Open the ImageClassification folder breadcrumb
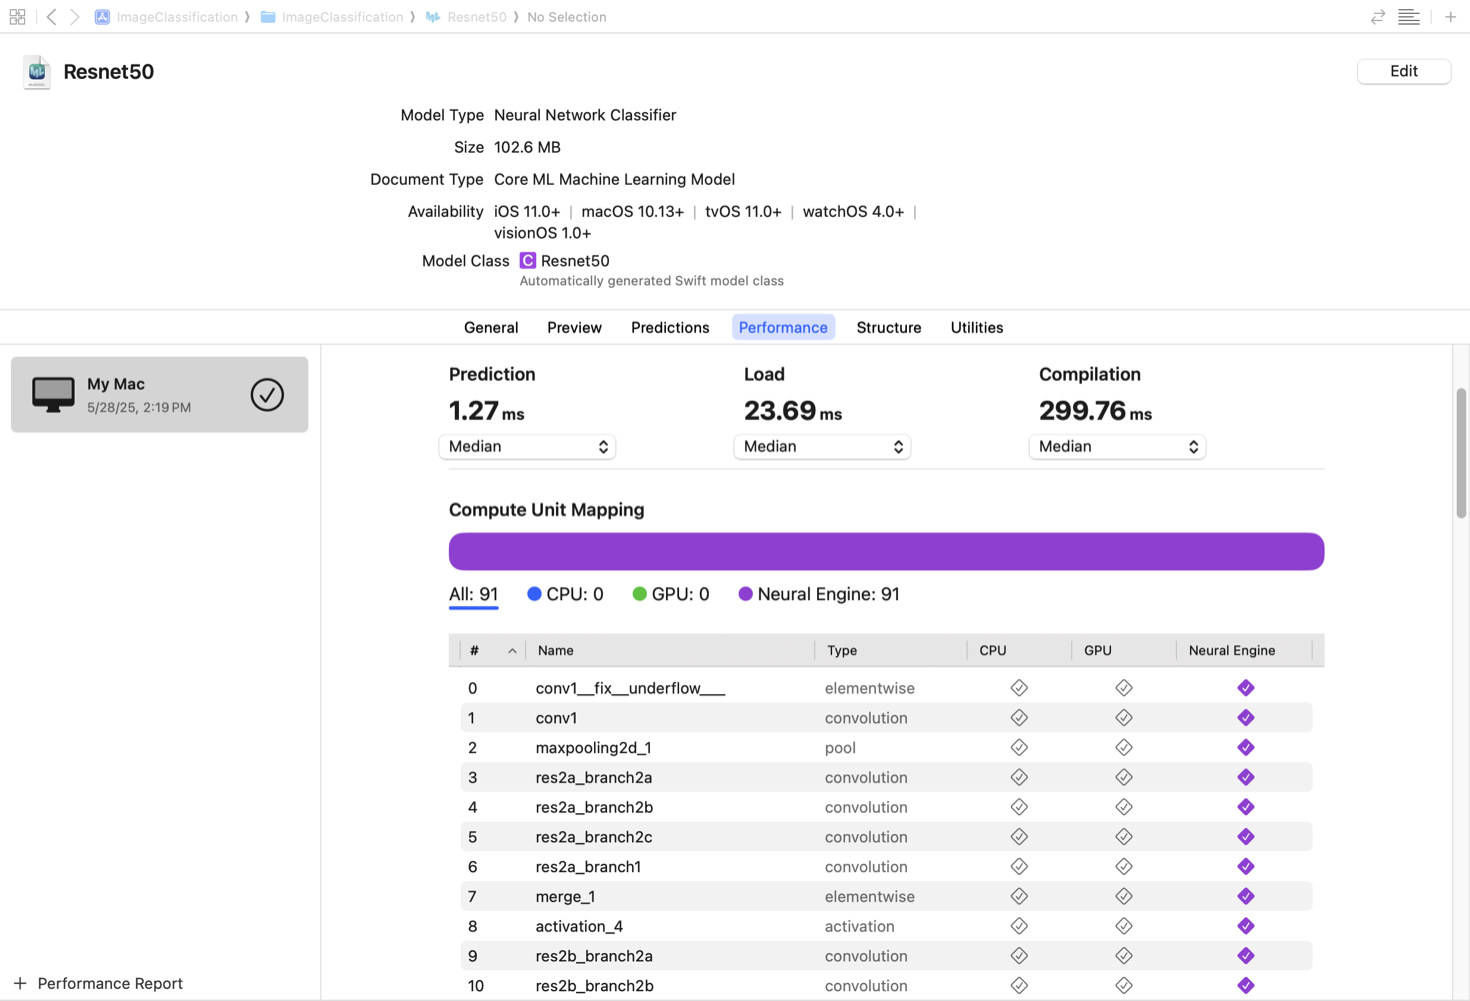 click(x=332, y=17)
